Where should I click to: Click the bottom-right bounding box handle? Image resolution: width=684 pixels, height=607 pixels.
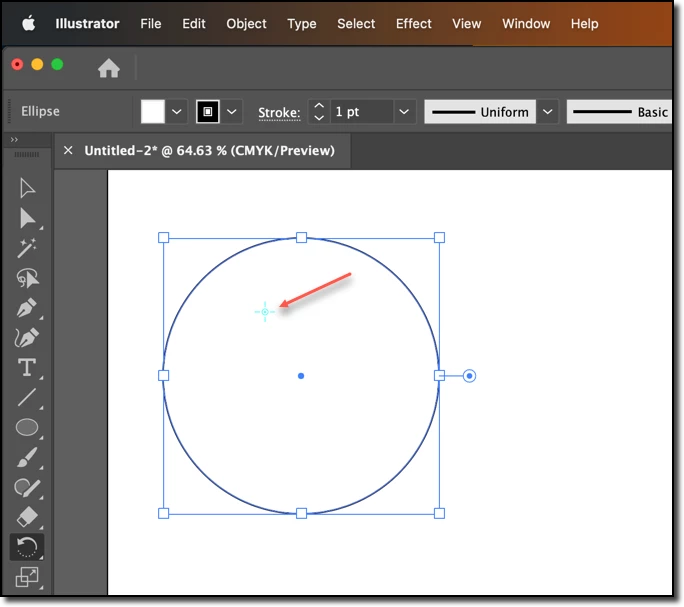tap(439, 513)
